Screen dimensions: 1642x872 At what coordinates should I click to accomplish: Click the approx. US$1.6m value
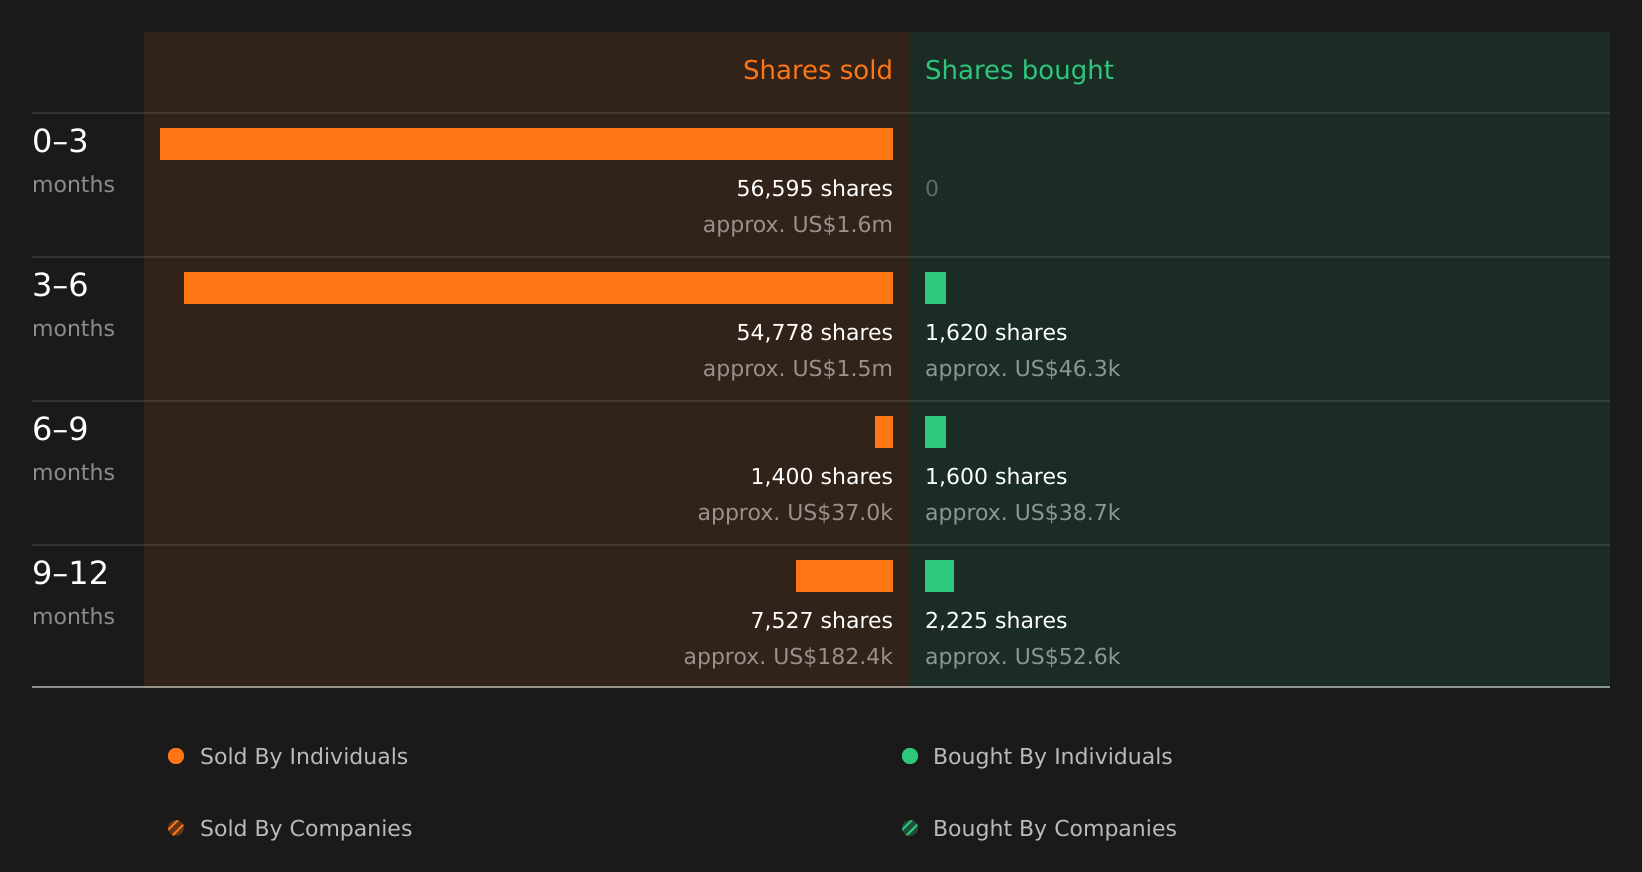pyautogui.click(x=798, y=225)
